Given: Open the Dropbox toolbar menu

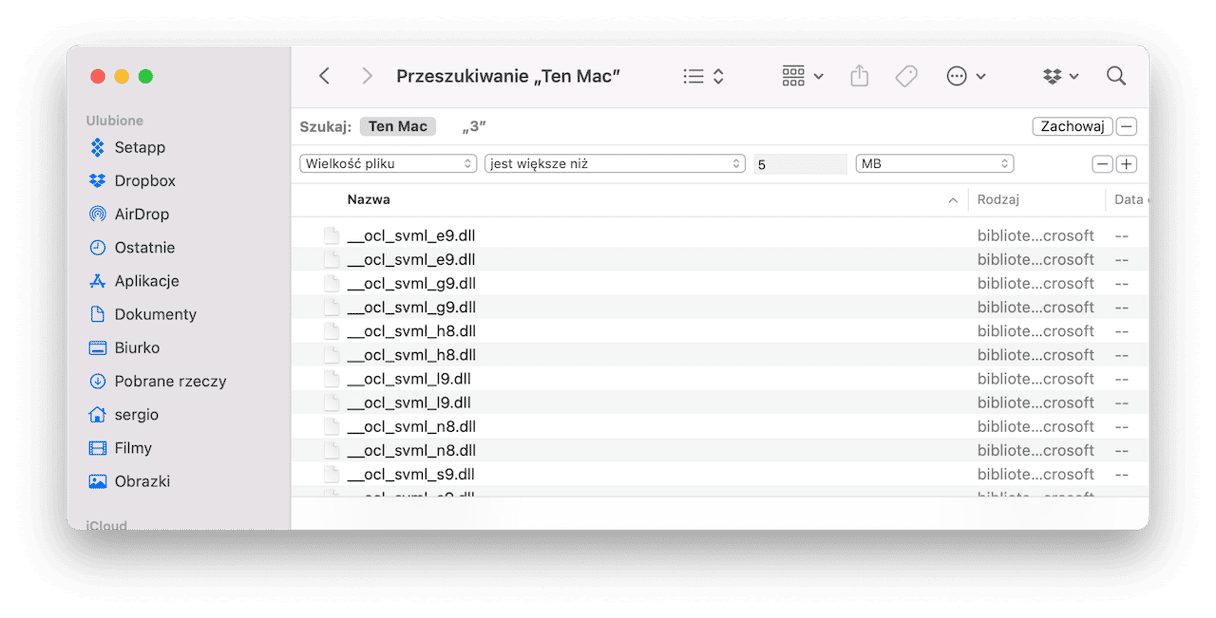Looking at the screenshot, I should pos(1060,76).
